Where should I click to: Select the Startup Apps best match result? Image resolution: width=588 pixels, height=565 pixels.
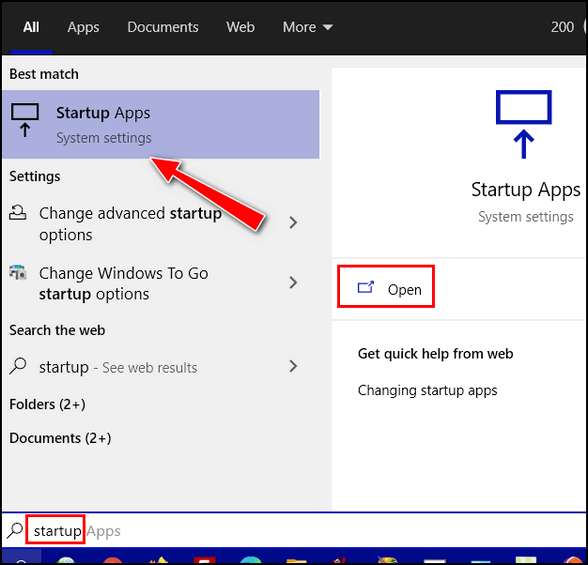tap(161, 124)
